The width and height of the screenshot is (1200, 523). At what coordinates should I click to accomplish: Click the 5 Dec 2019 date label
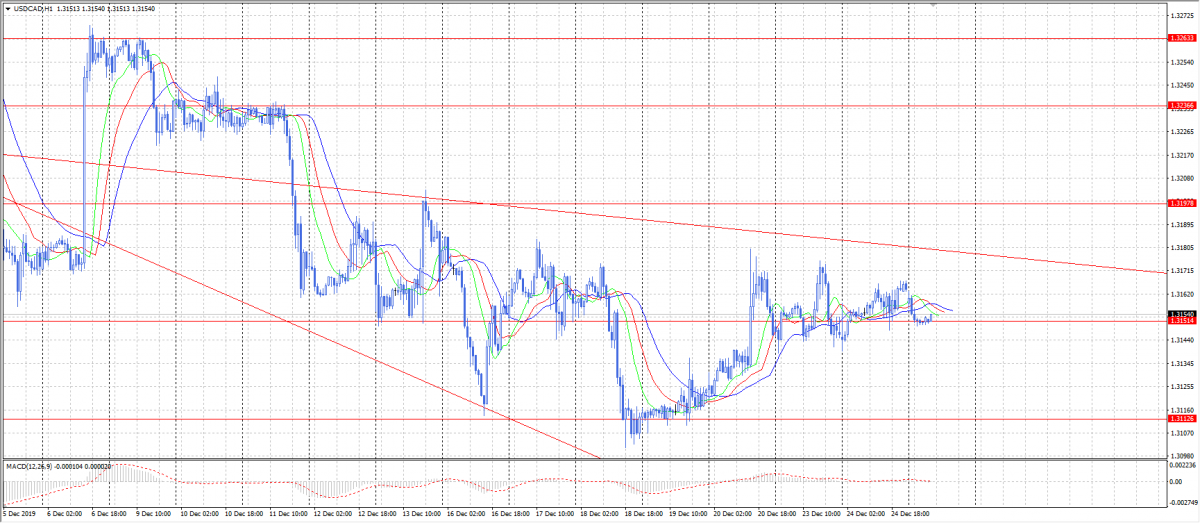point(19,513)
